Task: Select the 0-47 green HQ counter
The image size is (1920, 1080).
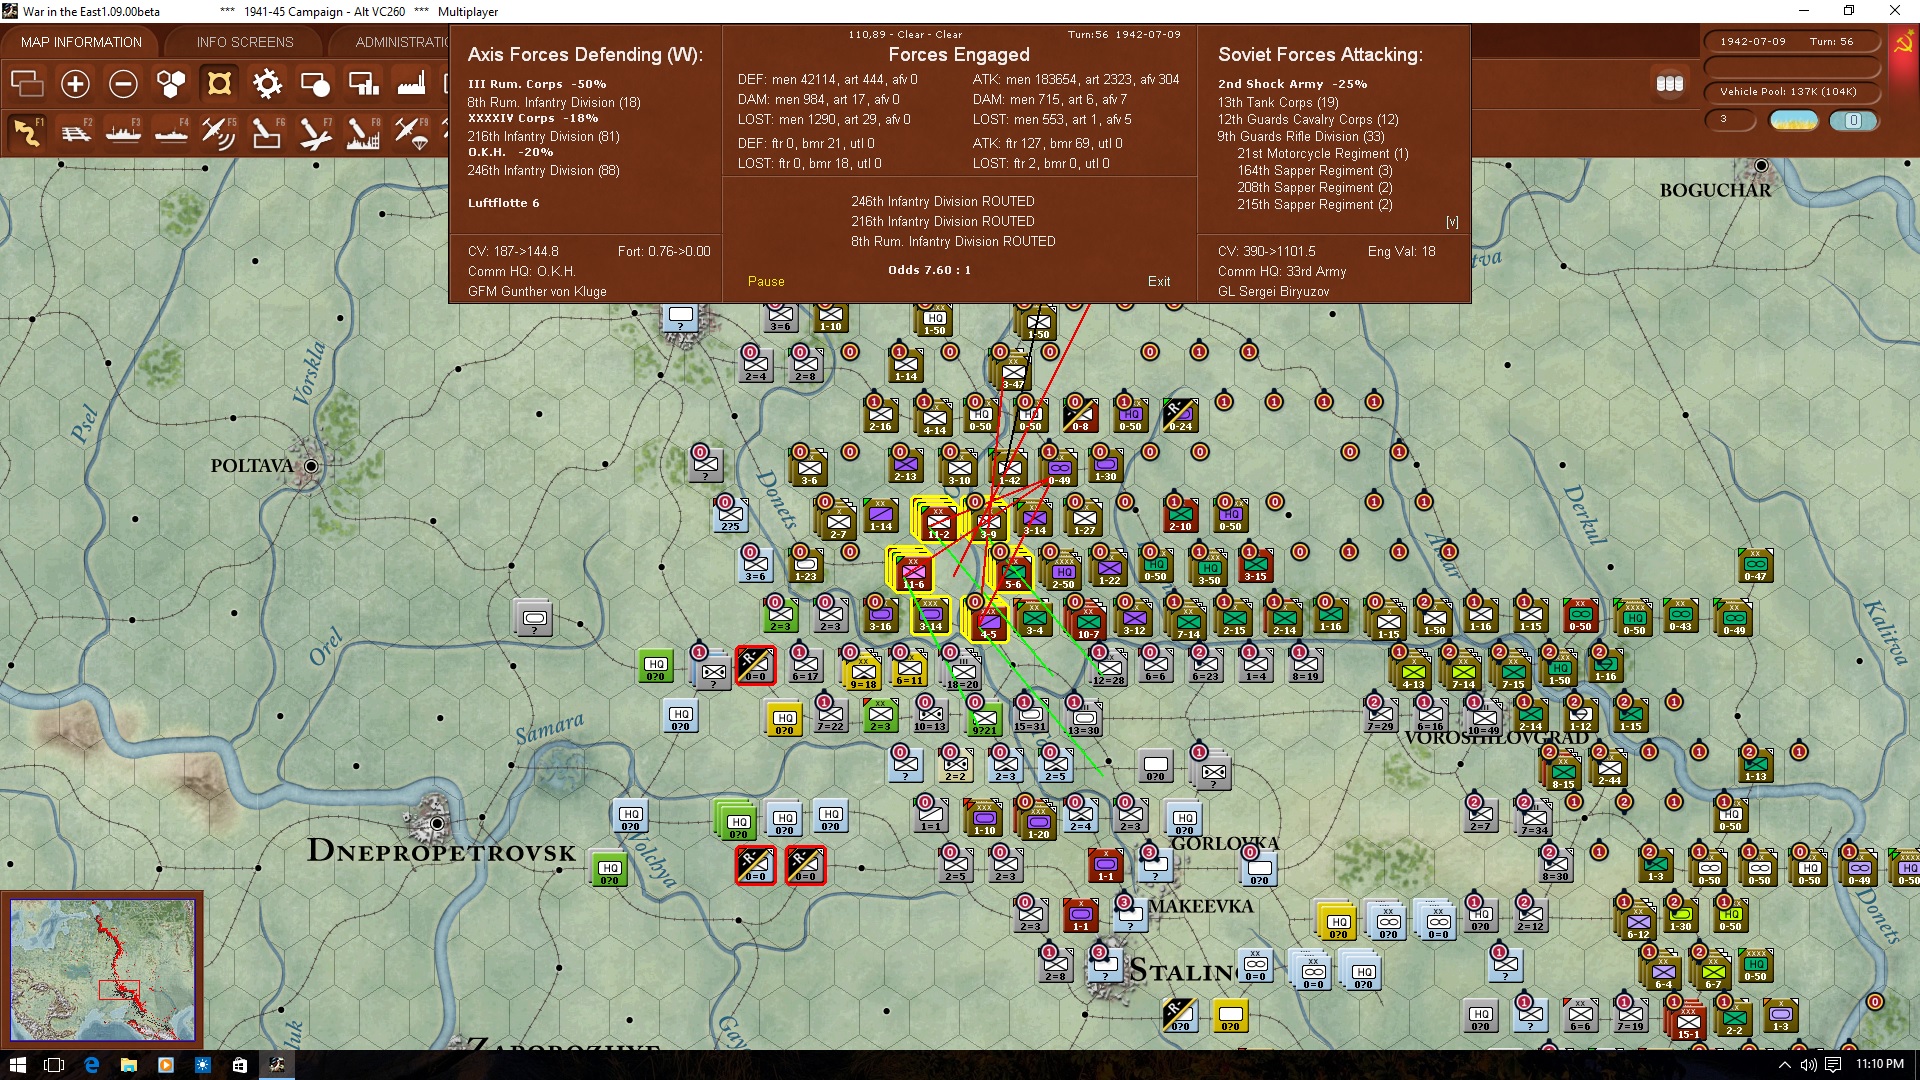Action: [1756, 565]
